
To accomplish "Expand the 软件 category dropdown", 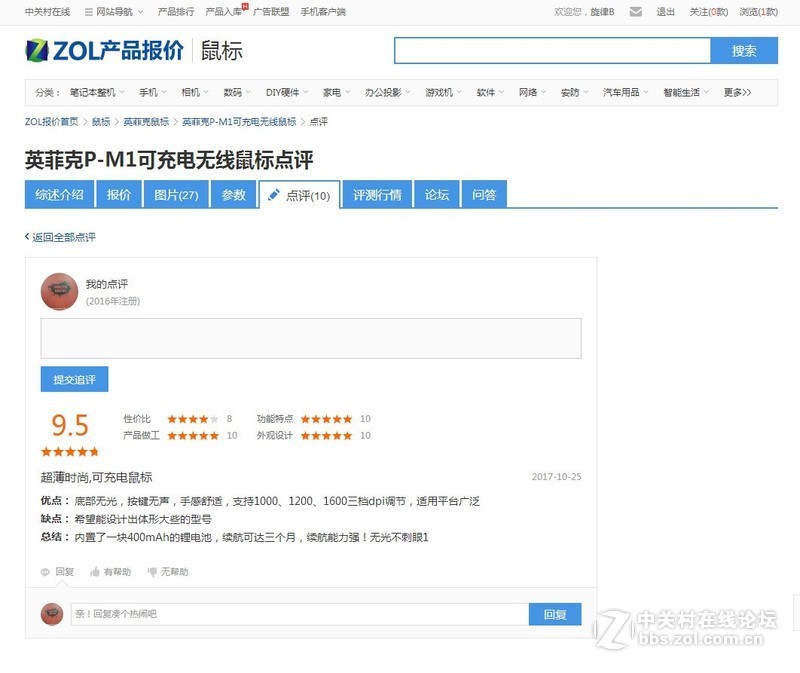I will click(x=490, y=92).
